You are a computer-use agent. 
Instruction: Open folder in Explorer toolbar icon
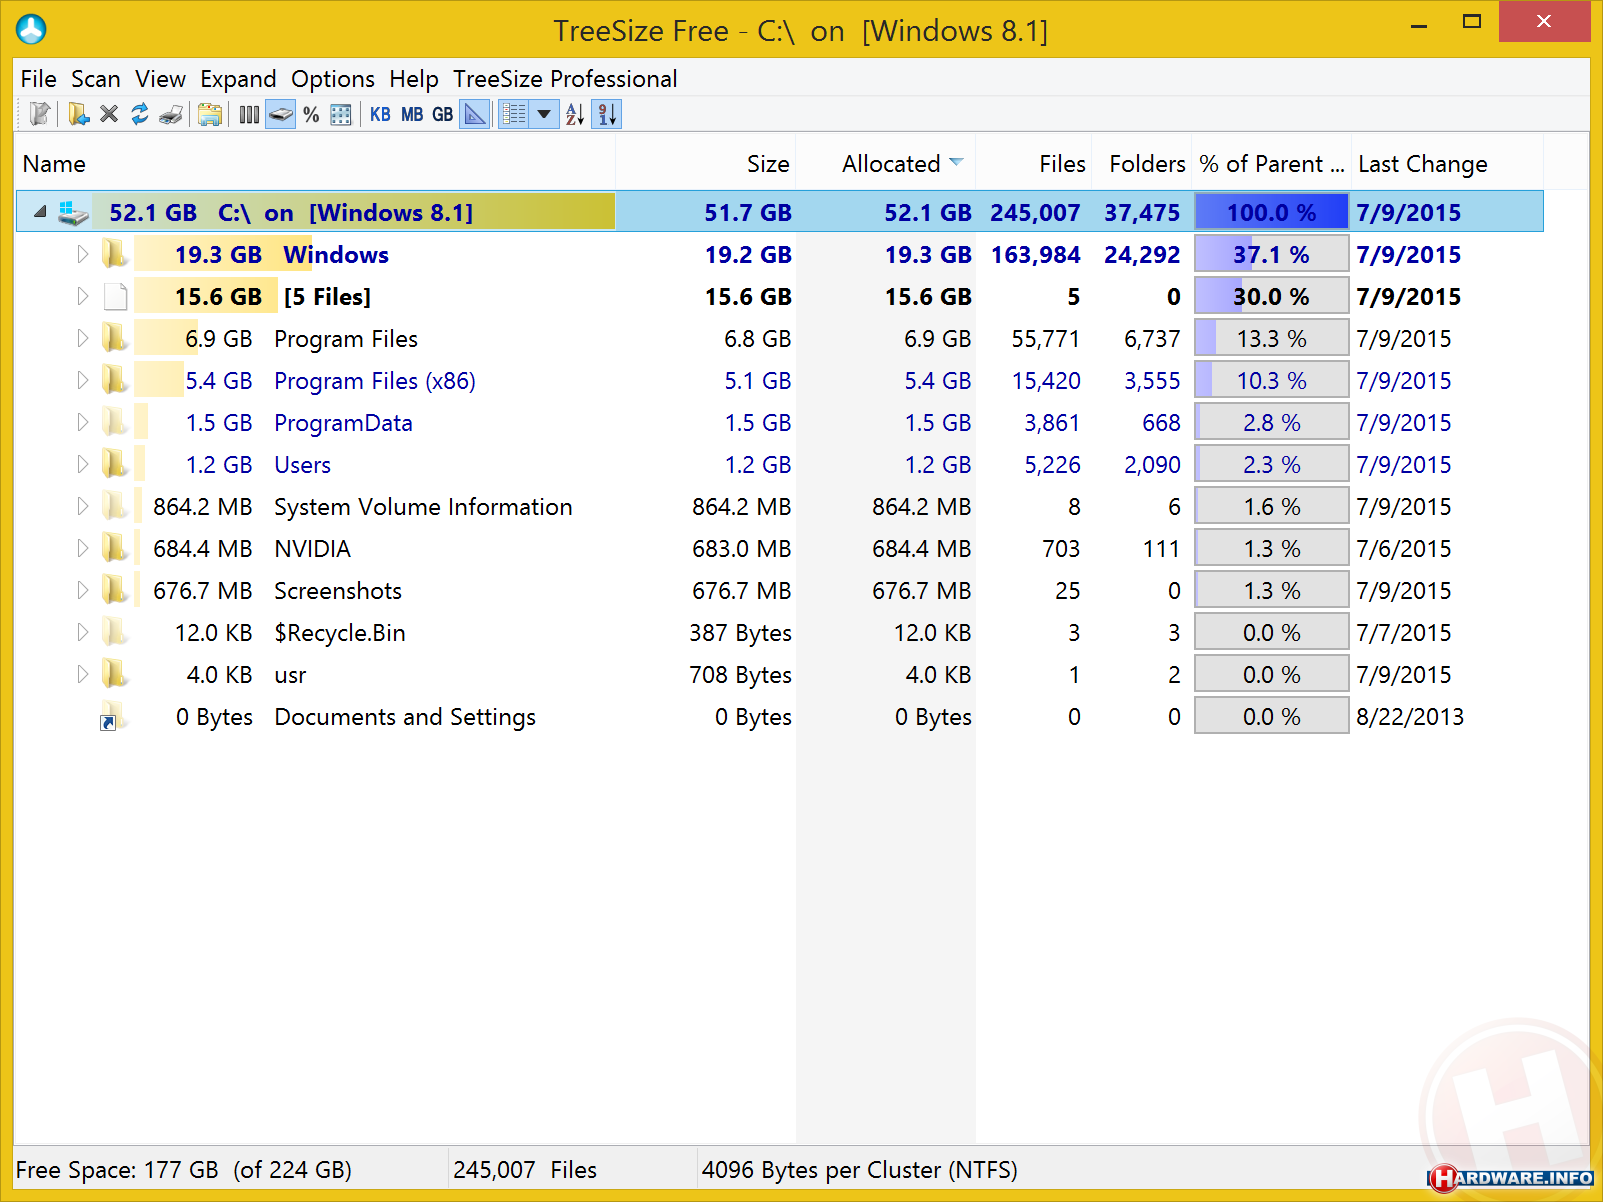coord(209,115)
